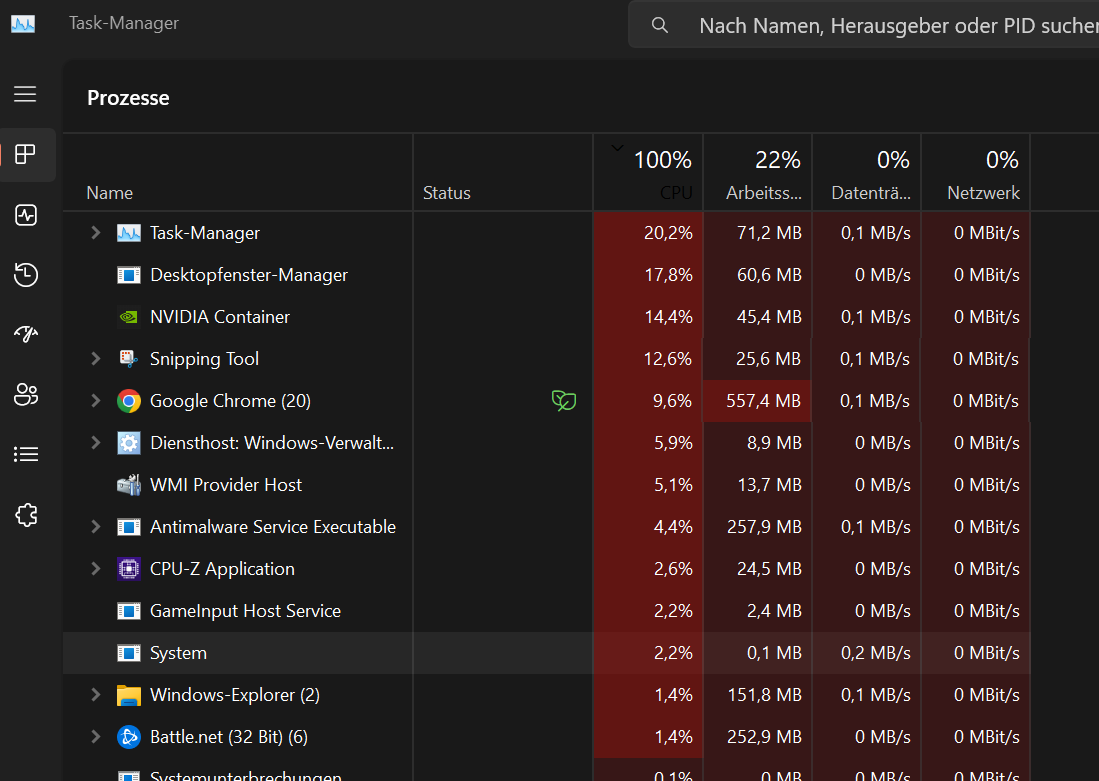Click the Prozesse page heading
The height and width of the screenshot is (781, 1099).
click(x=128, y=98)
